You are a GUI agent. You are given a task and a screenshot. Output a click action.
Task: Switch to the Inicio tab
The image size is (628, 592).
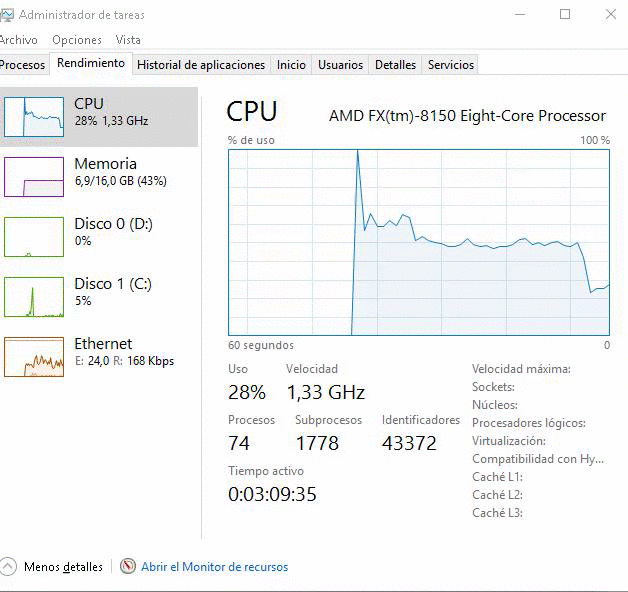291,65
